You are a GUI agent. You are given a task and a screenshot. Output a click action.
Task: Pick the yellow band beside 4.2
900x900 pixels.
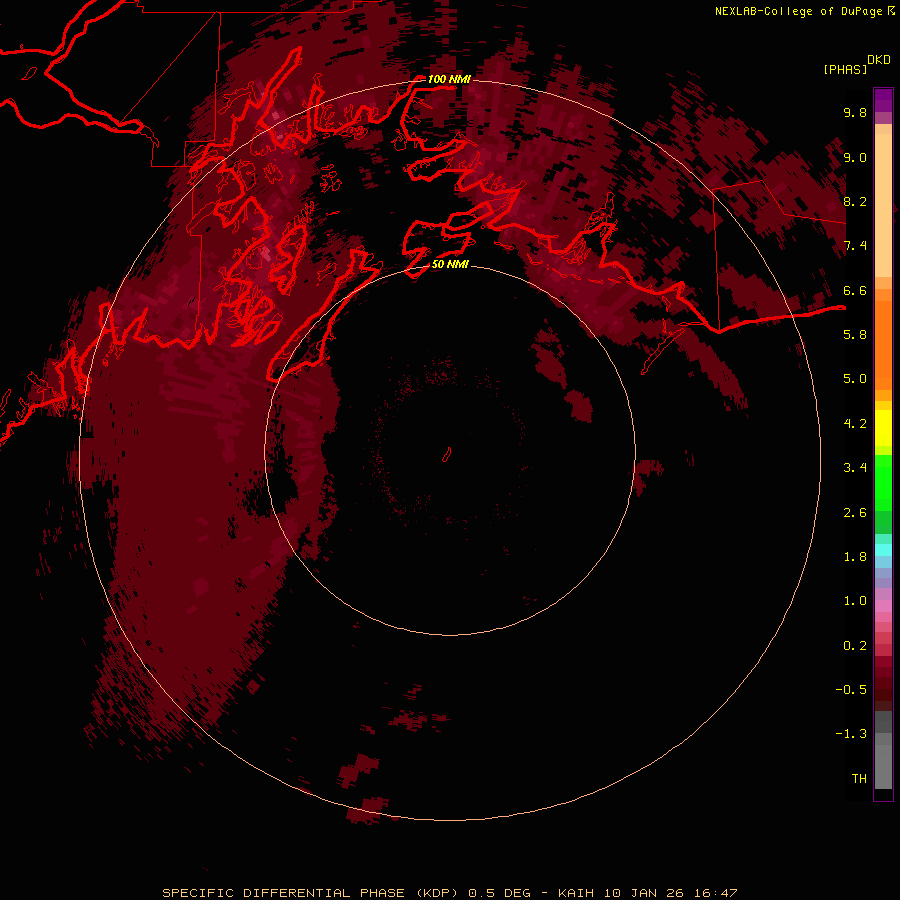(x=883, y=428)
